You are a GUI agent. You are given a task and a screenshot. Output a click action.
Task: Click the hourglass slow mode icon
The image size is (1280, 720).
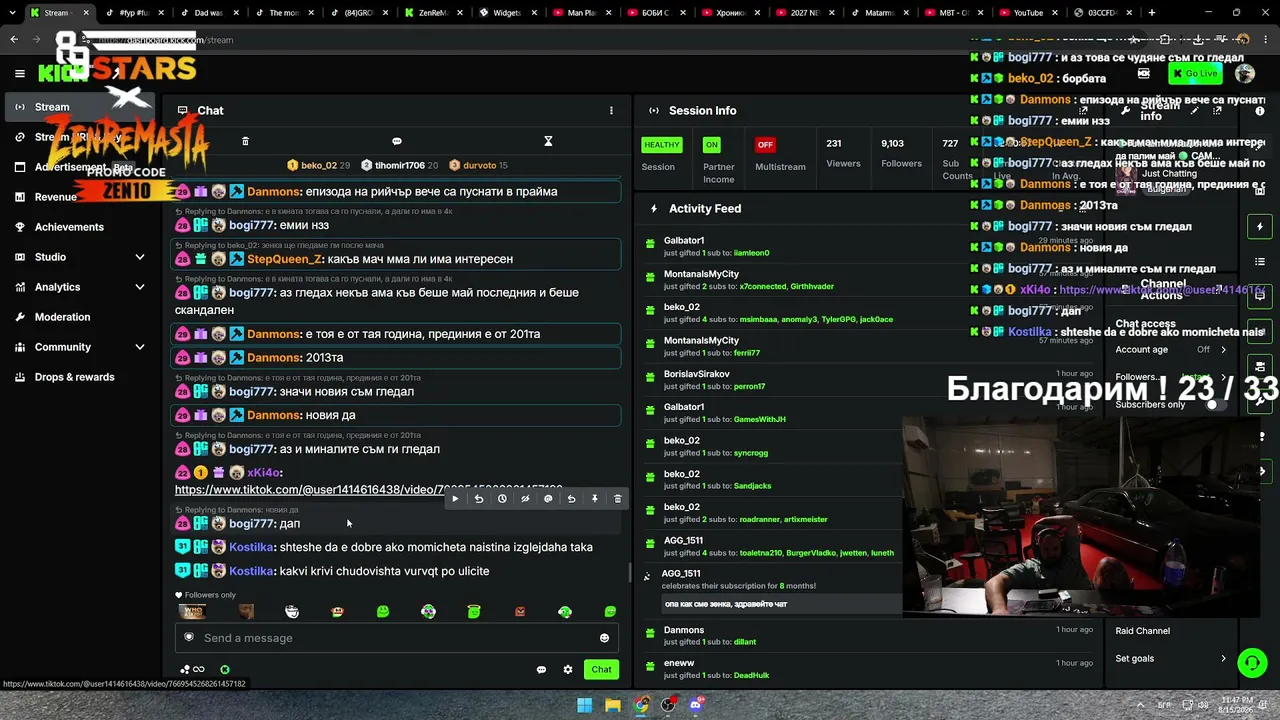[x=548, y=141]
